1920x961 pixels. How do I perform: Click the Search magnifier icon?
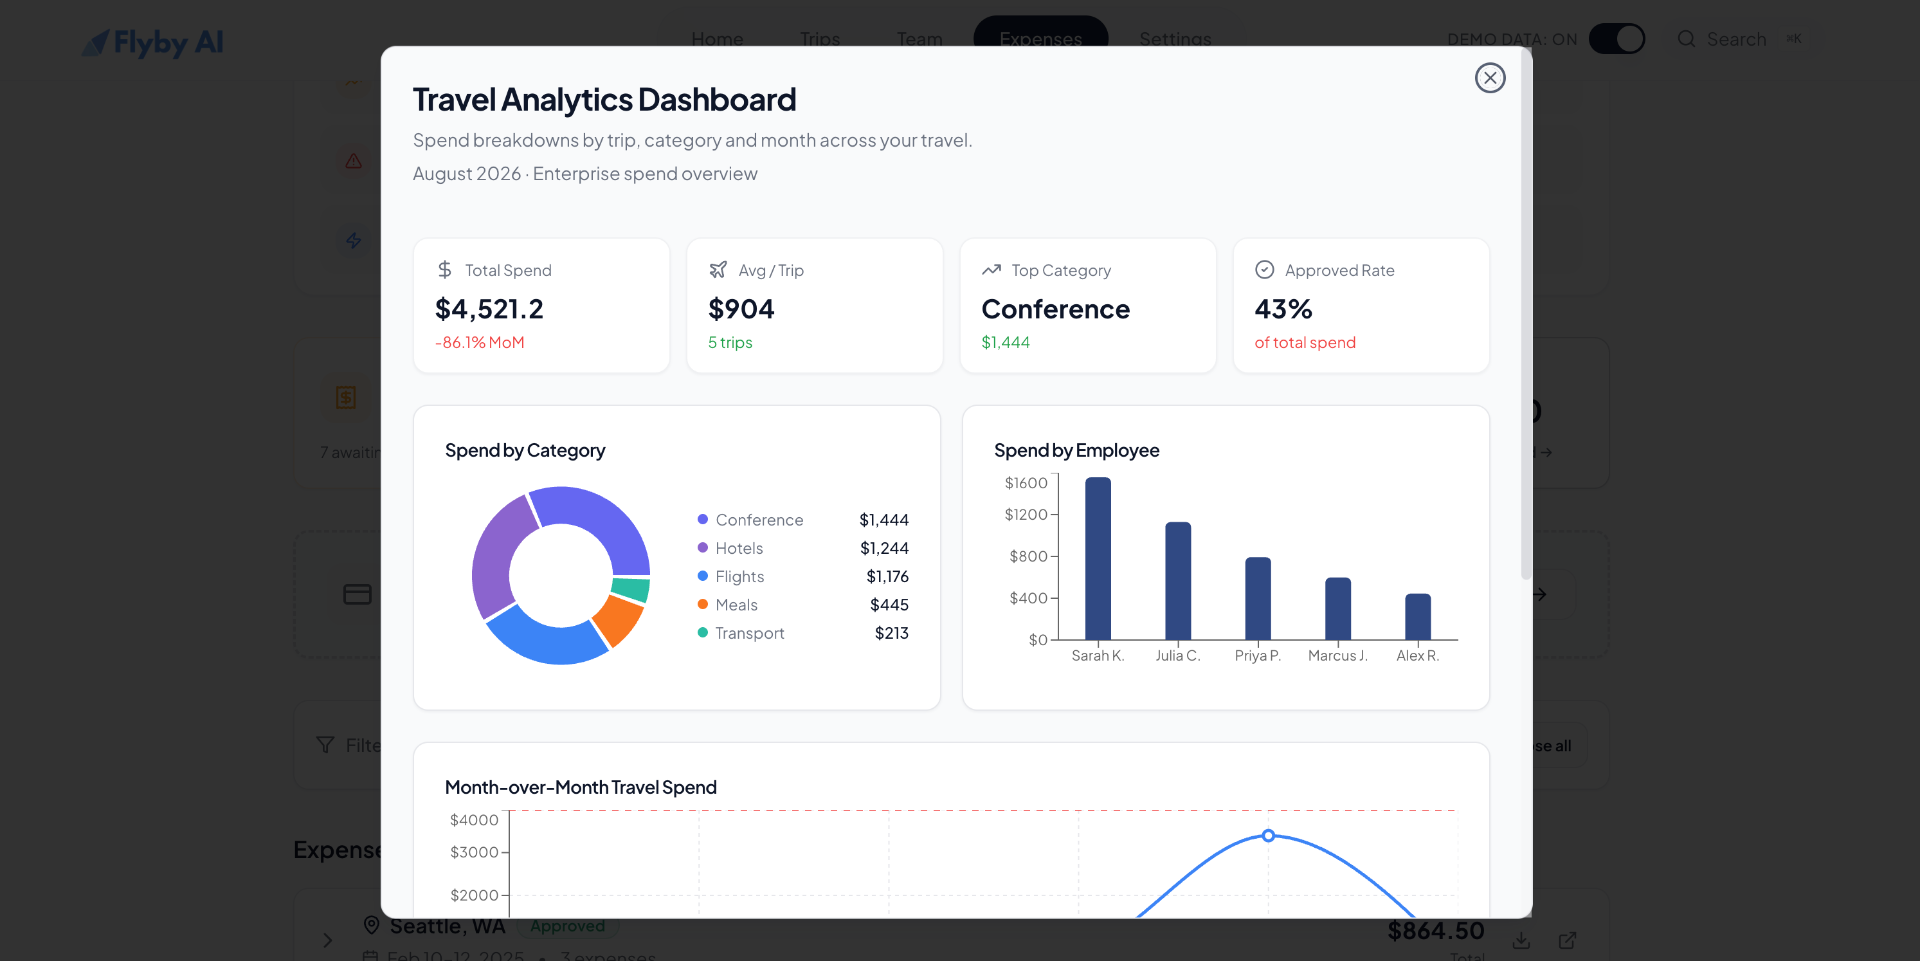click(x=1686, y=39)
